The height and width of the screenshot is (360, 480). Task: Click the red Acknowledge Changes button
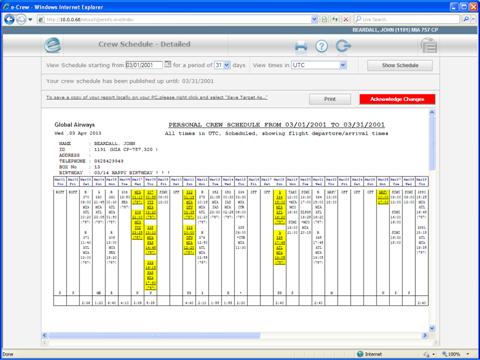(397, 99)
